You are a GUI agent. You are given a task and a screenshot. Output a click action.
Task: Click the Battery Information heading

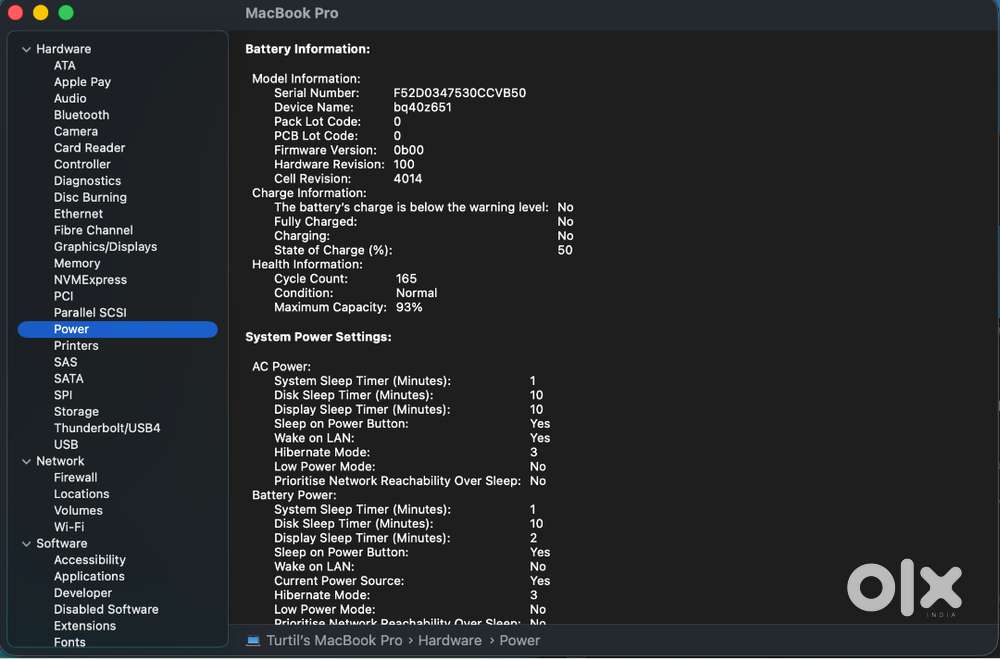307,49
